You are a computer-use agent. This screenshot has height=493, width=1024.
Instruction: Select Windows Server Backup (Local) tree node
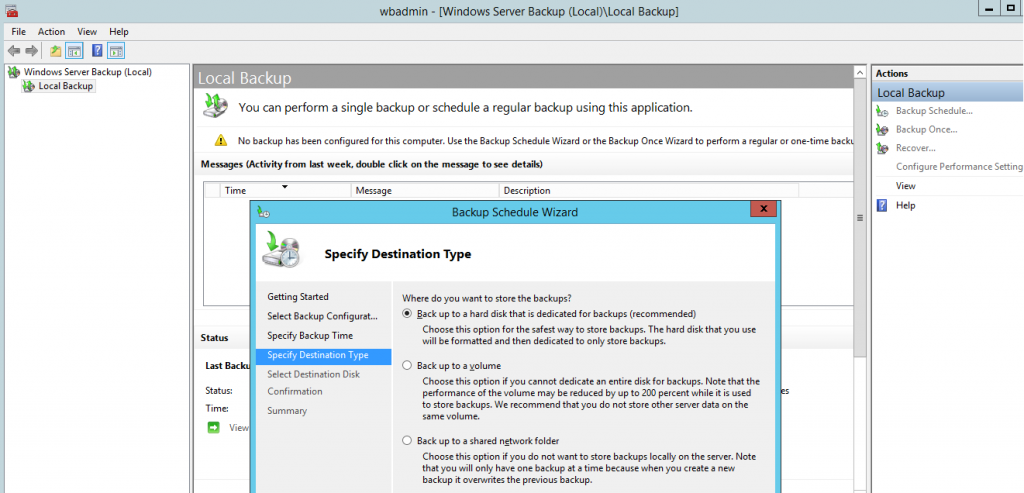pos(88,72)
